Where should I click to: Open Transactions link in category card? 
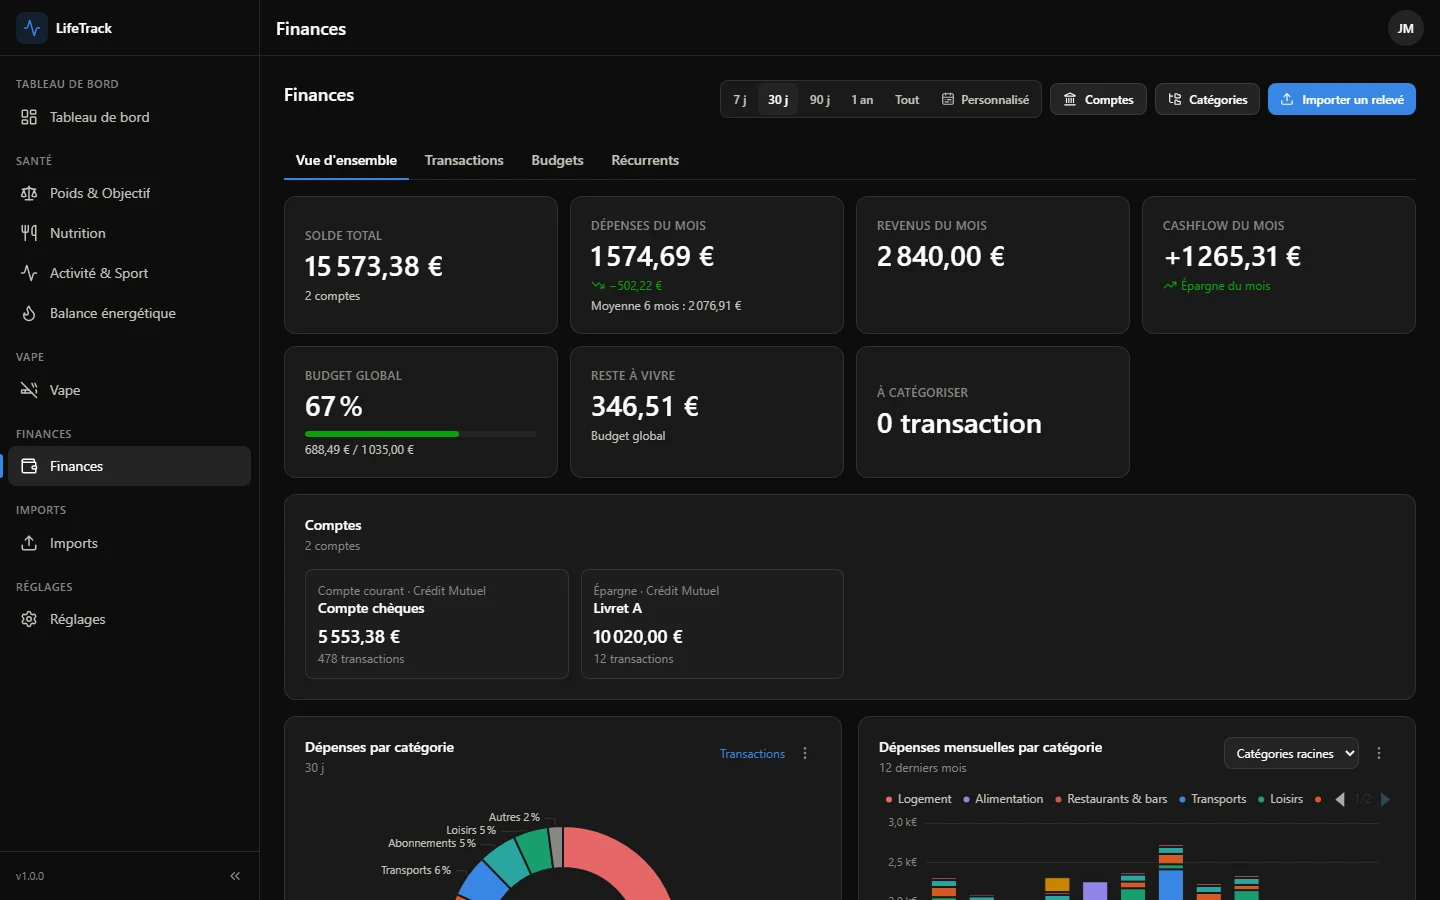(752, 754)
